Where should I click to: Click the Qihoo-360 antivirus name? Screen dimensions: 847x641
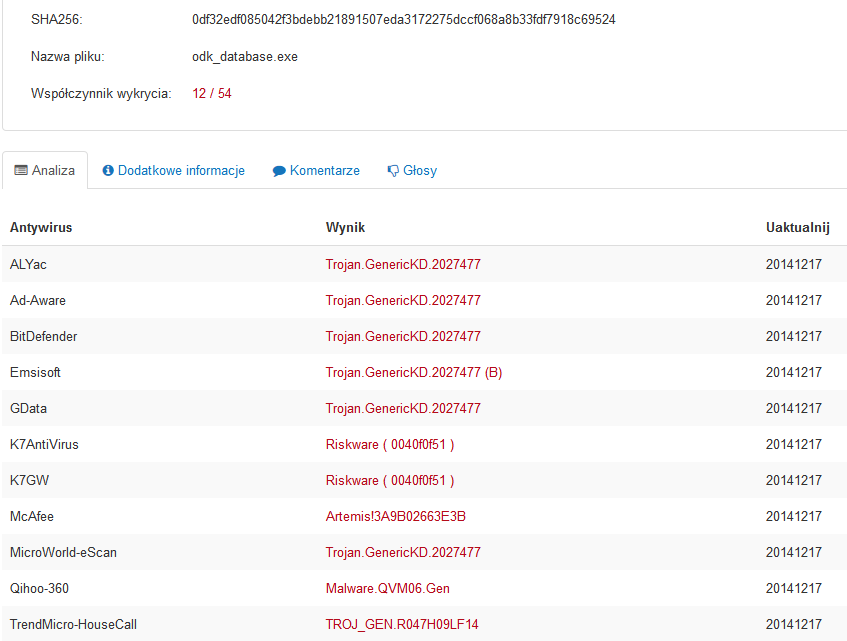click(39, 589)
